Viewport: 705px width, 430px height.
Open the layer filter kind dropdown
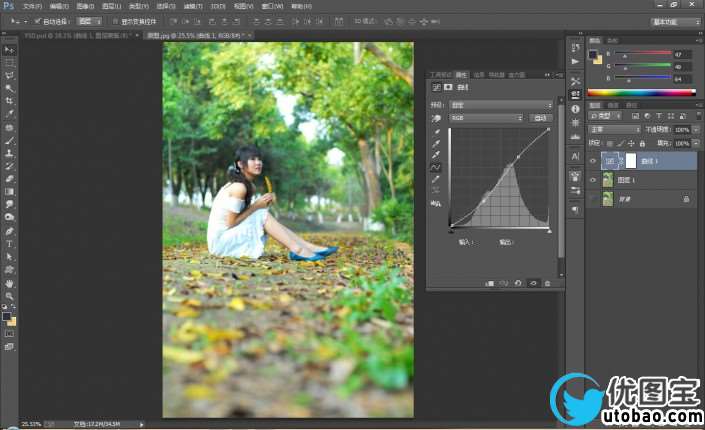click(x=605, y=116)
